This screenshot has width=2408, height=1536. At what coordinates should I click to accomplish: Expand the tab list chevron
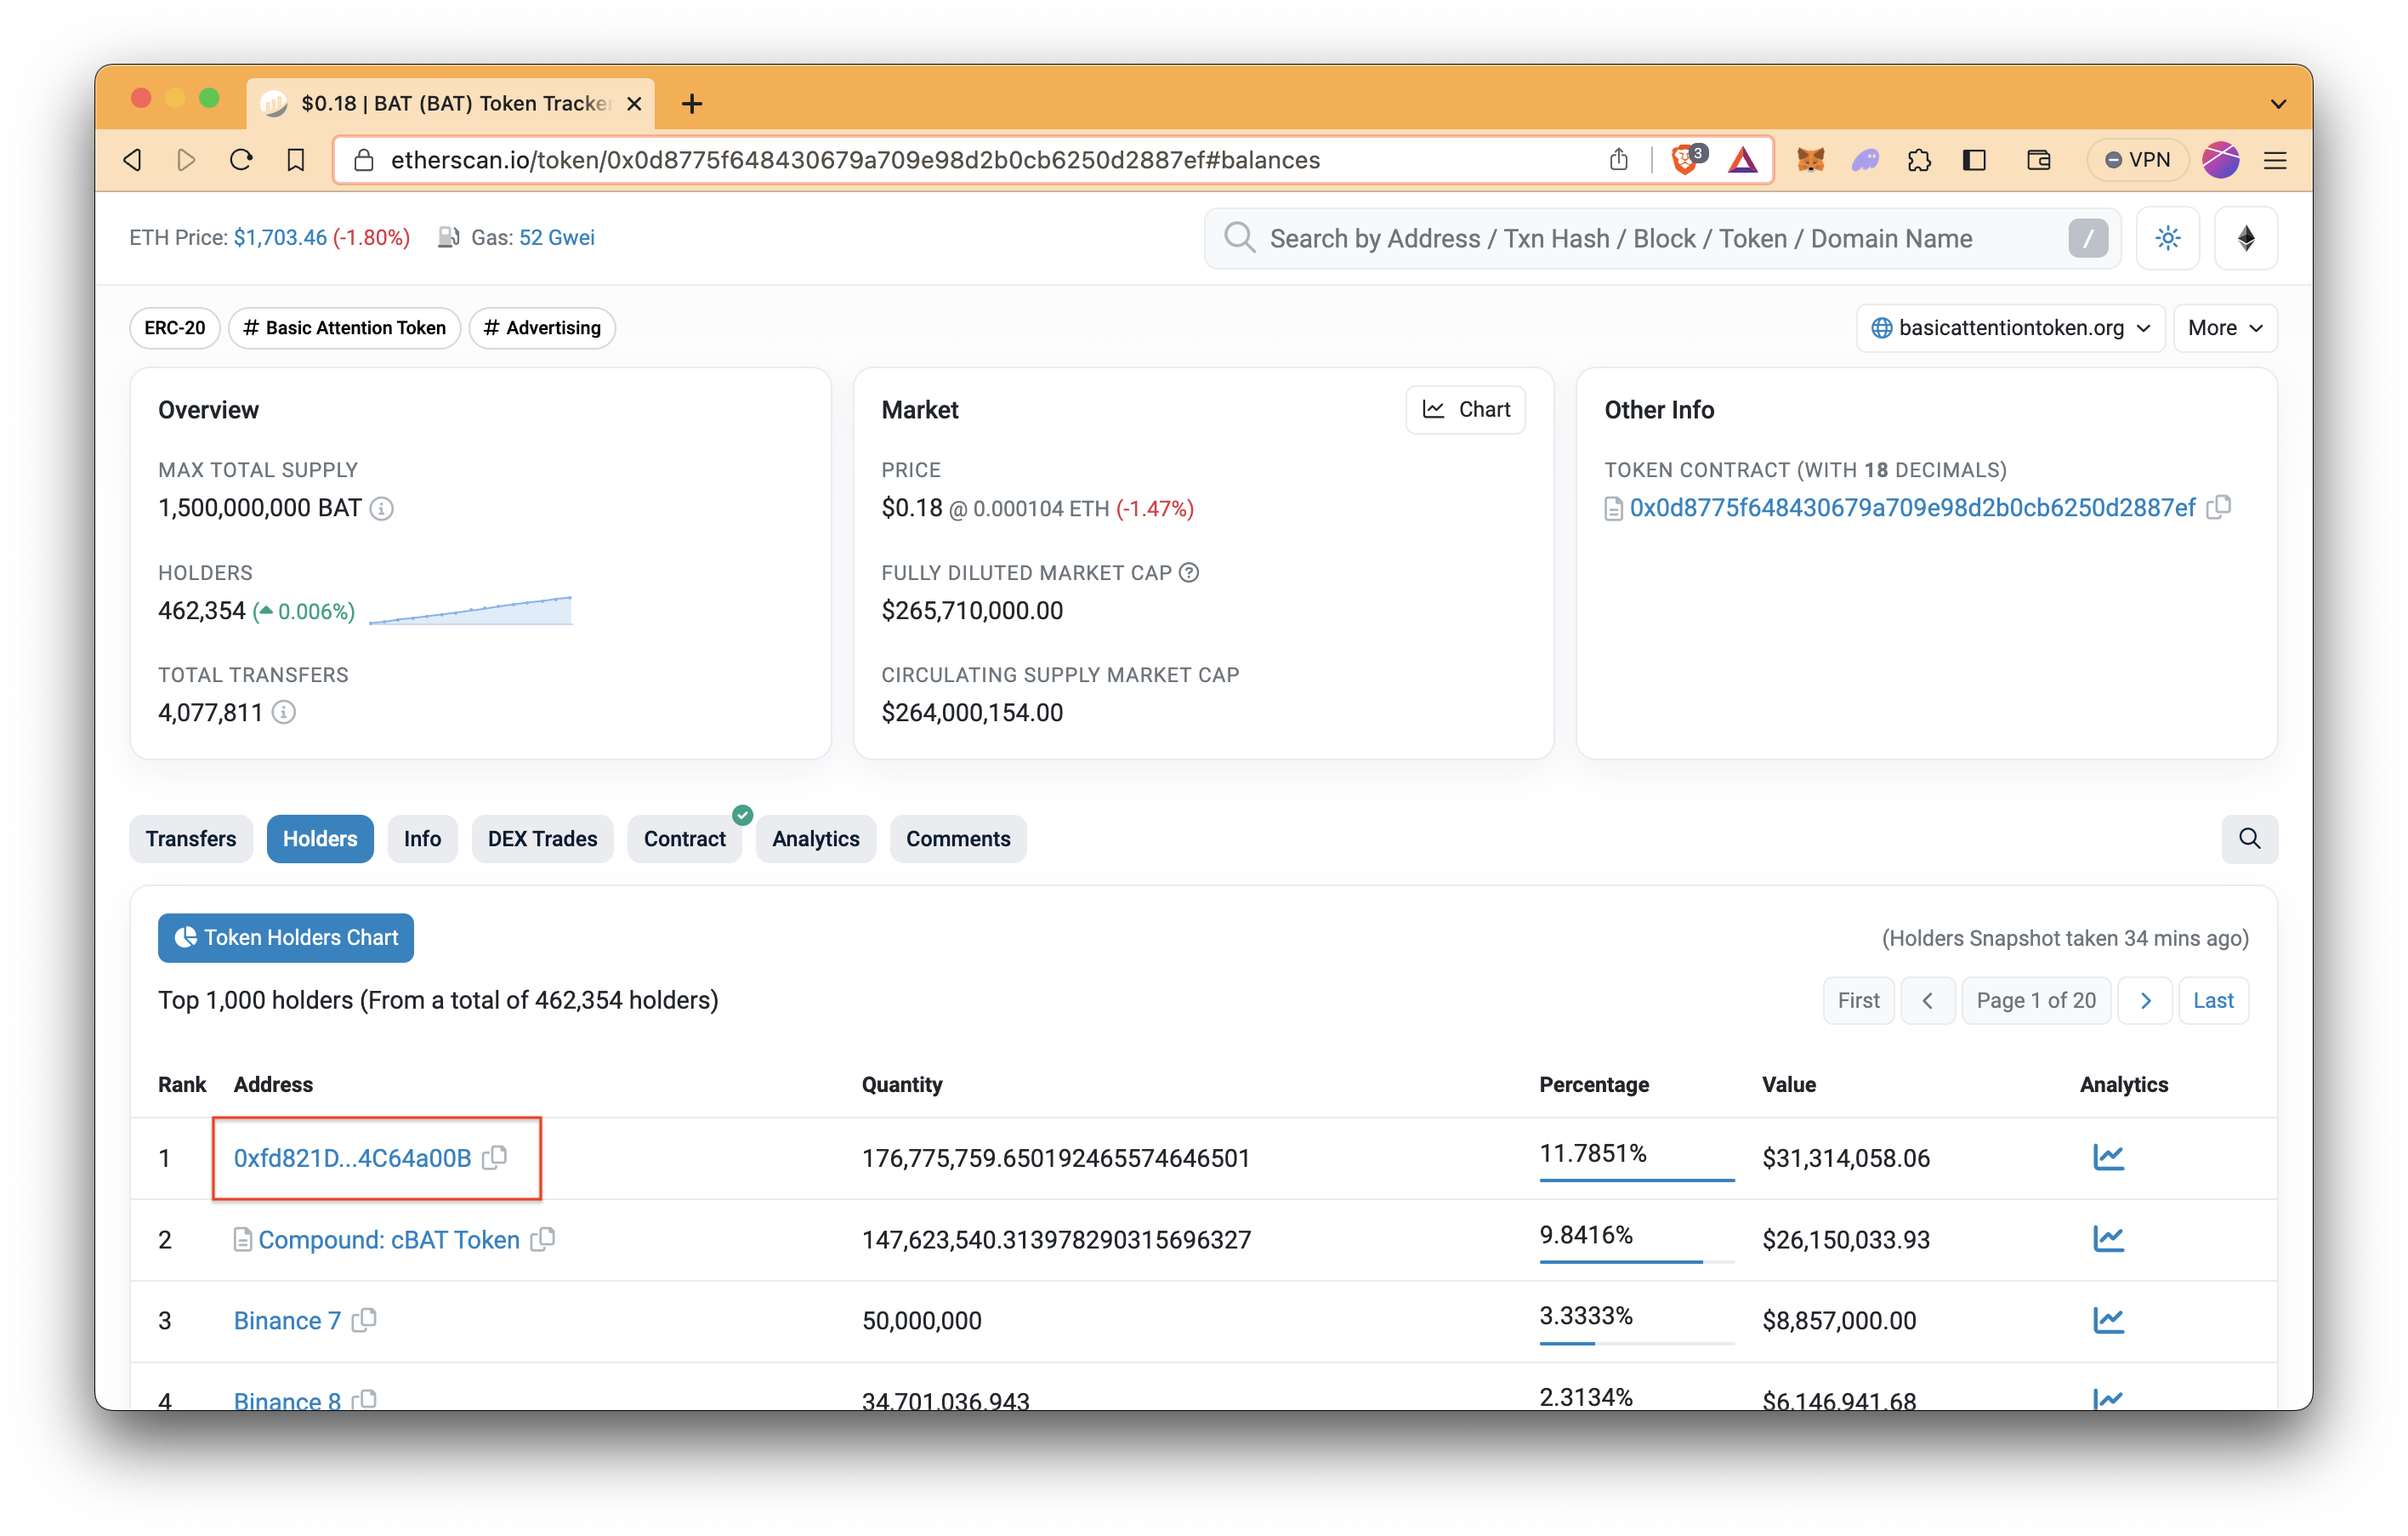coord(2277,103)
